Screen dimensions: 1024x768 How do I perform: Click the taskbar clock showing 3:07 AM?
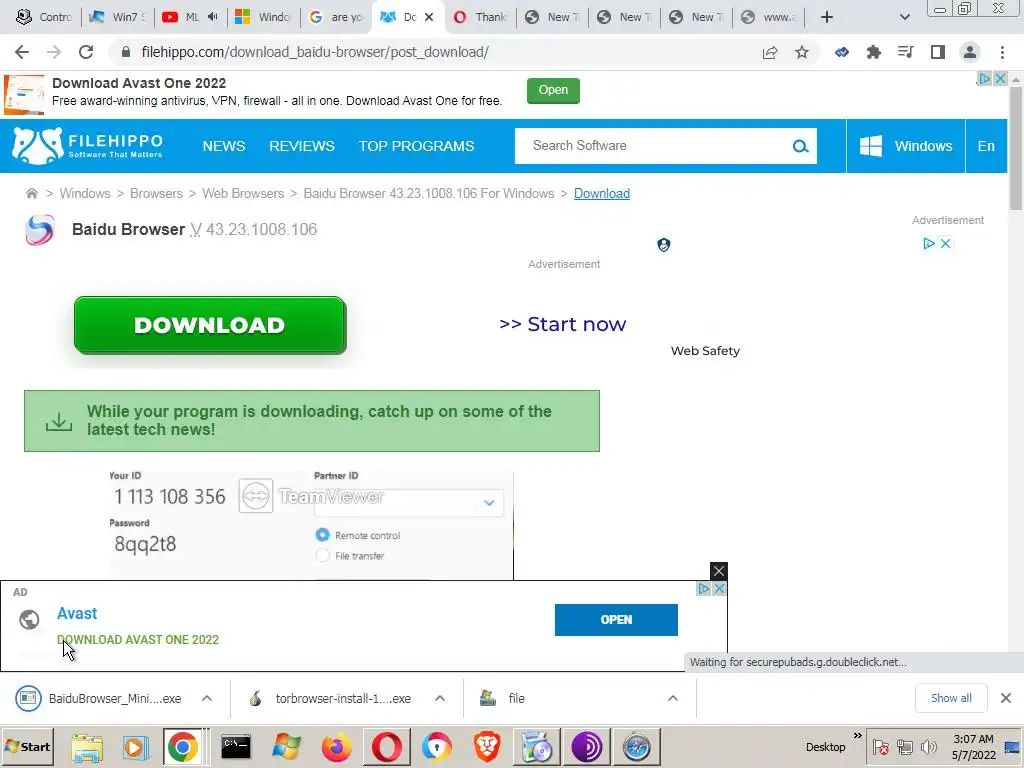tap(973, 746)
